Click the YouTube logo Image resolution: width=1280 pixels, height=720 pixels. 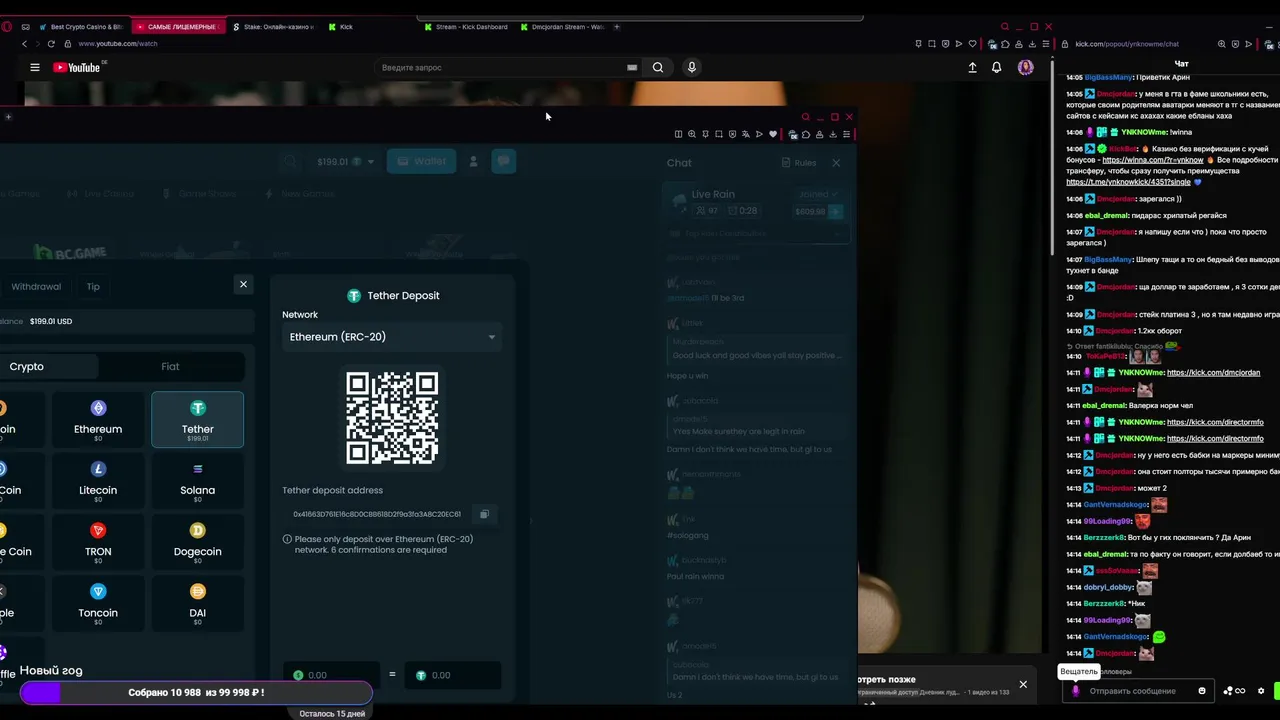coord(77,67)
